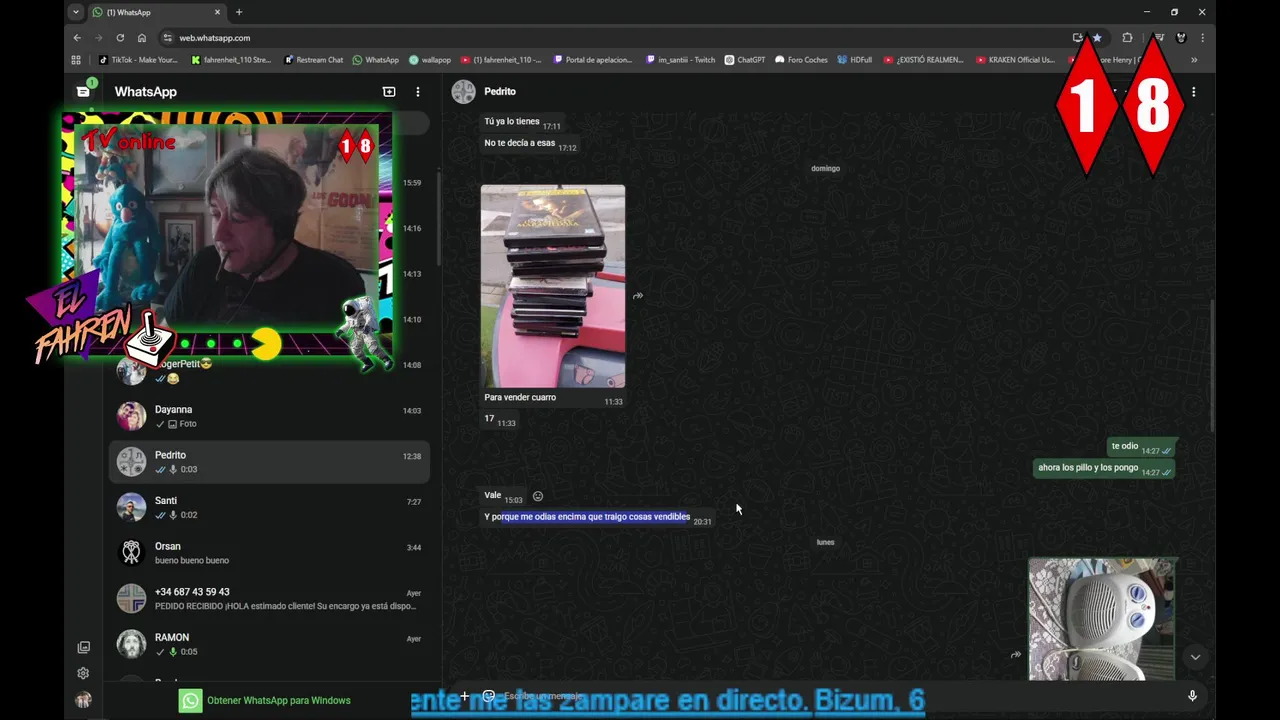Viewport: 1280px width, 720px height.
Task: Expand the tab search dropdown arrow
Action: click(76, 12)
